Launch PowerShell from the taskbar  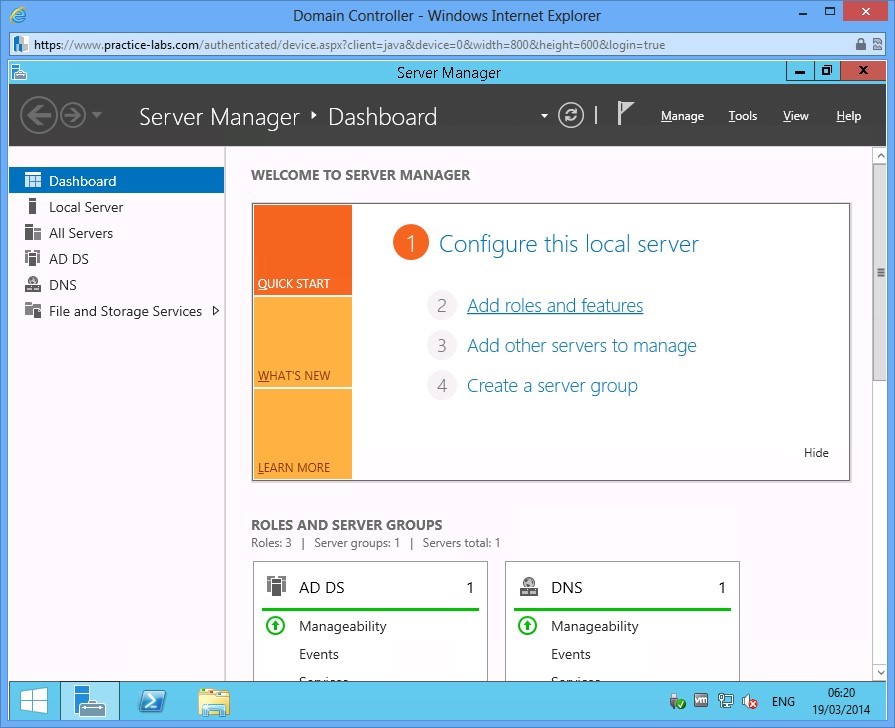(151, 700)
